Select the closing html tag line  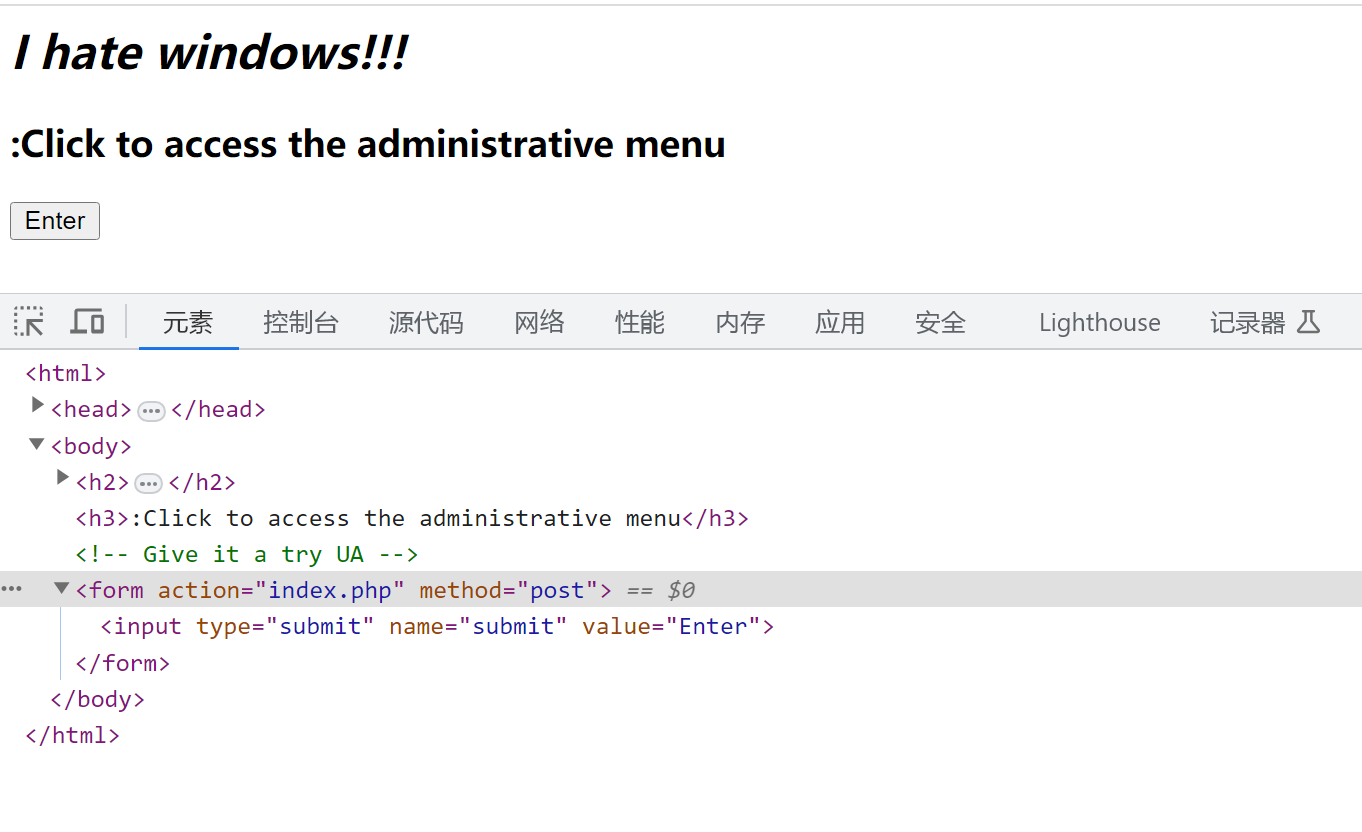point(73,735)
